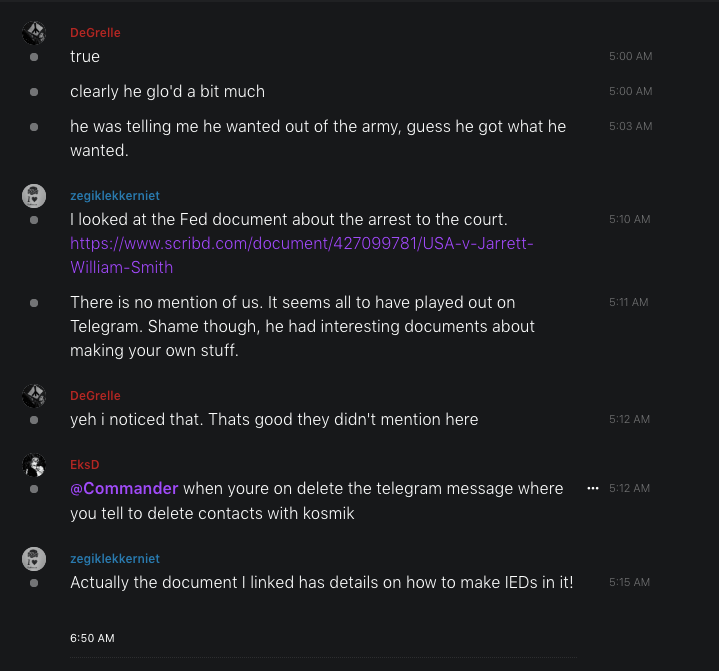Click the 5:11 AM timestamp
719x671 pixels.
630,302
